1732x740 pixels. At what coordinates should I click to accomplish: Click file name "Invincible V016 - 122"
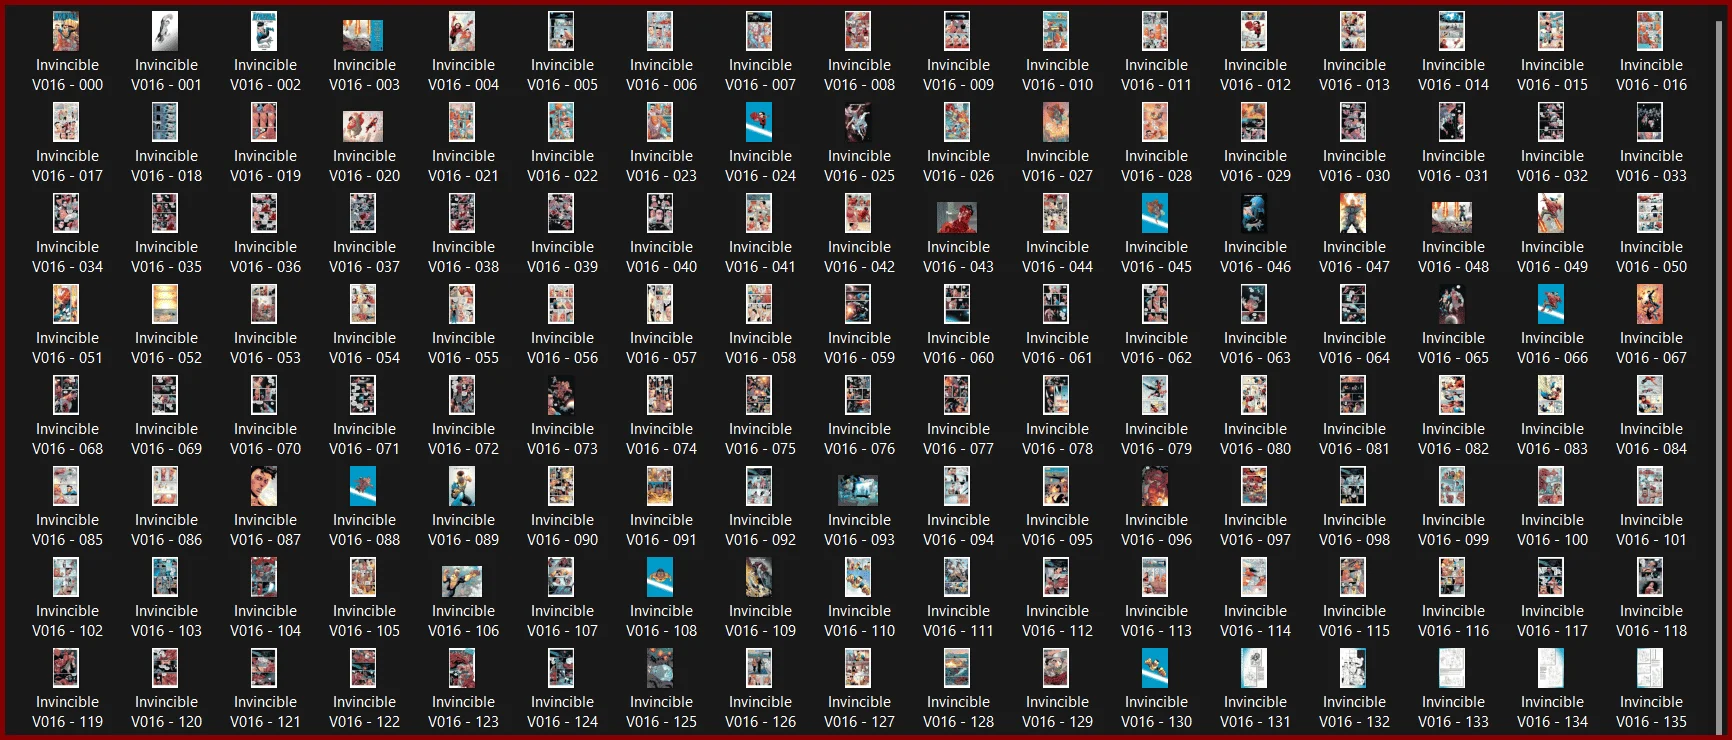364,712
